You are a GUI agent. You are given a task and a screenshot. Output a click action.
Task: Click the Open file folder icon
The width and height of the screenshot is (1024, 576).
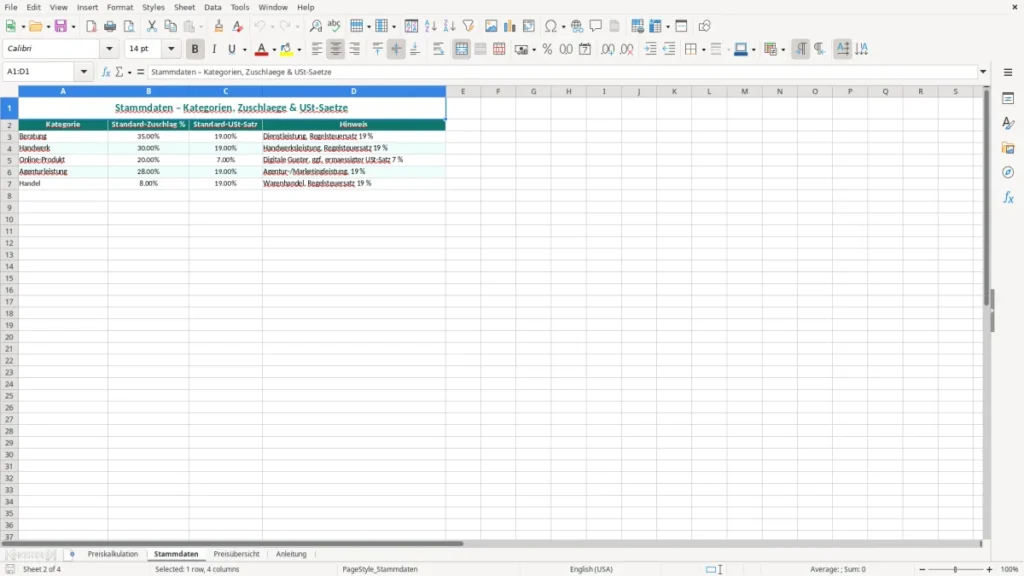35,26
